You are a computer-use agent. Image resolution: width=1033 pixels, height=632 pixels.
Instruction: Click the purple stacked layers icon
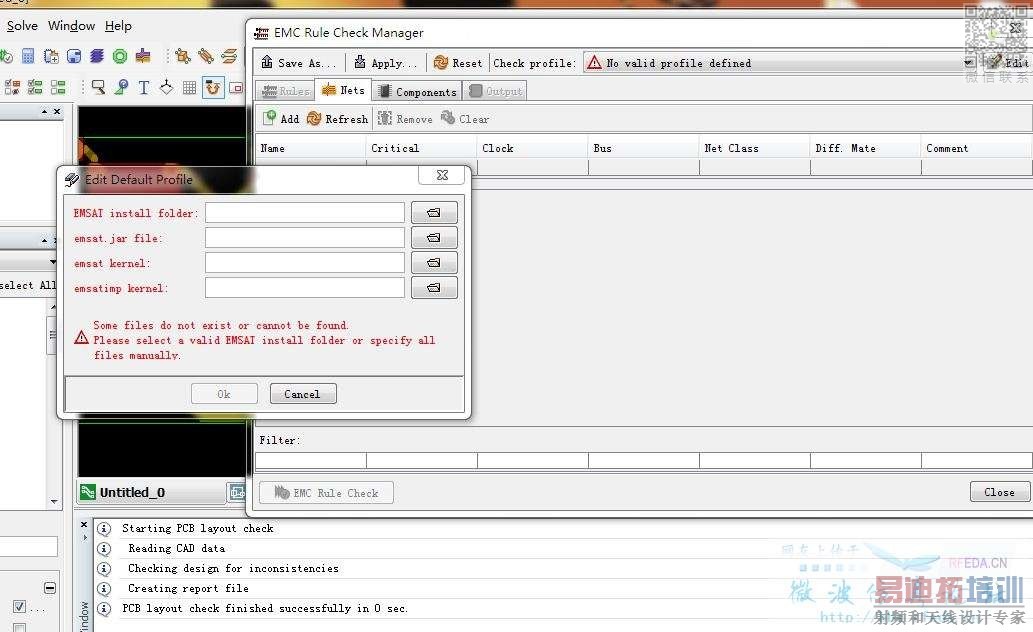click(x=97, y=56)
